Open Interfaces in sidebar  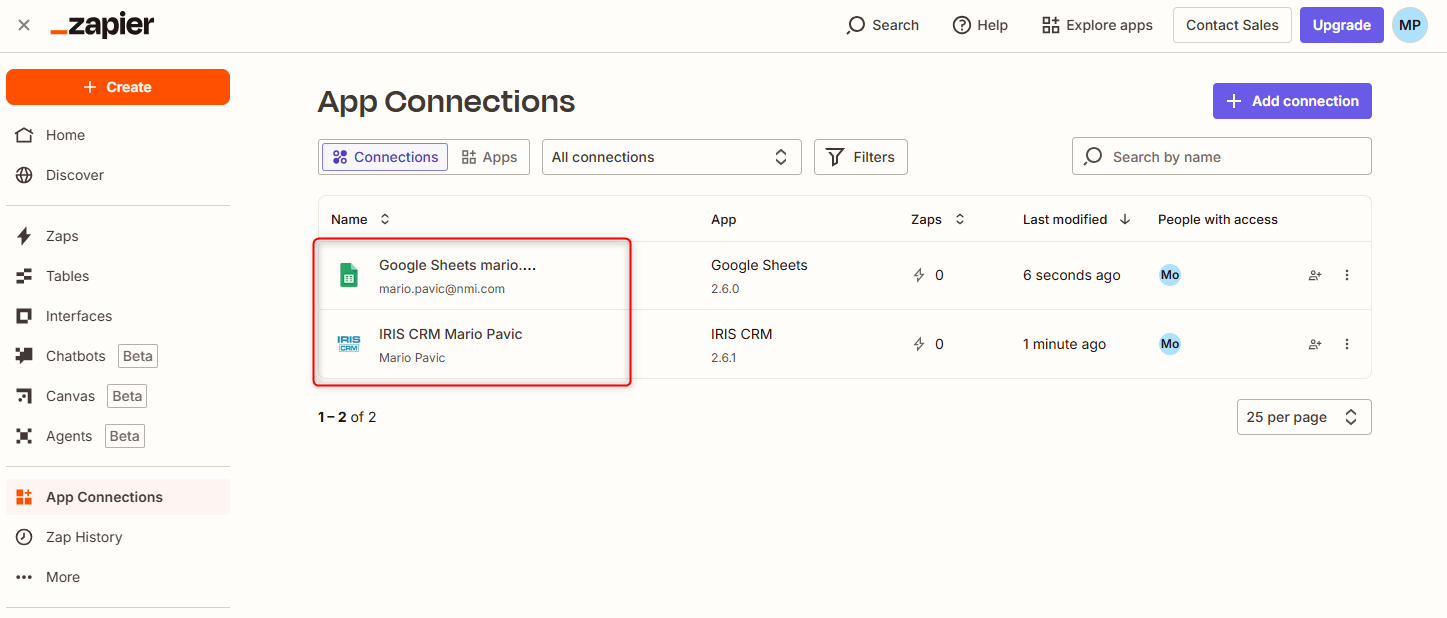118,316
